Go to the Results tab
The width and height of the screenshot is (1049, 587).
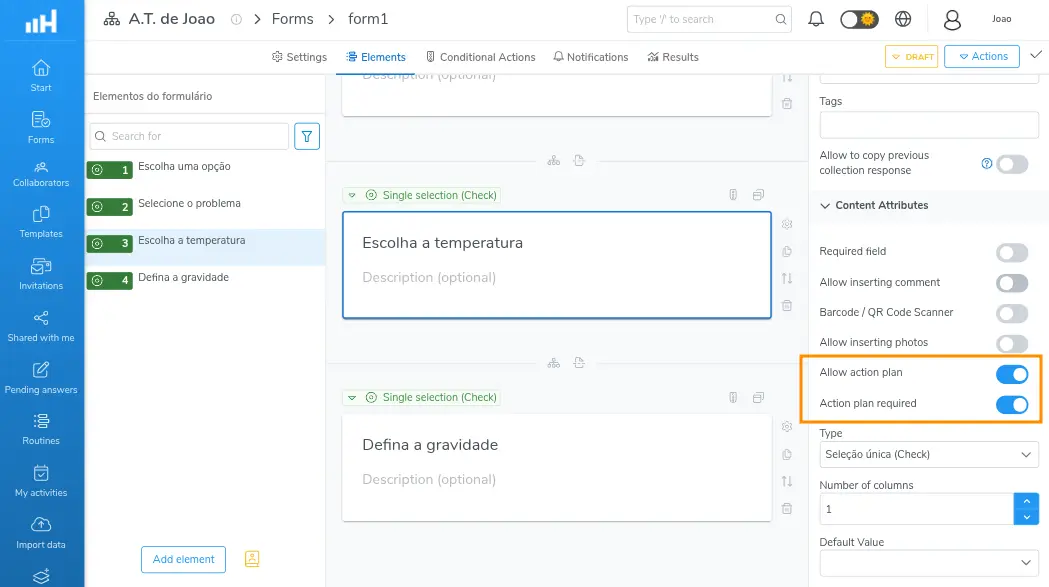tap(673, 57)
